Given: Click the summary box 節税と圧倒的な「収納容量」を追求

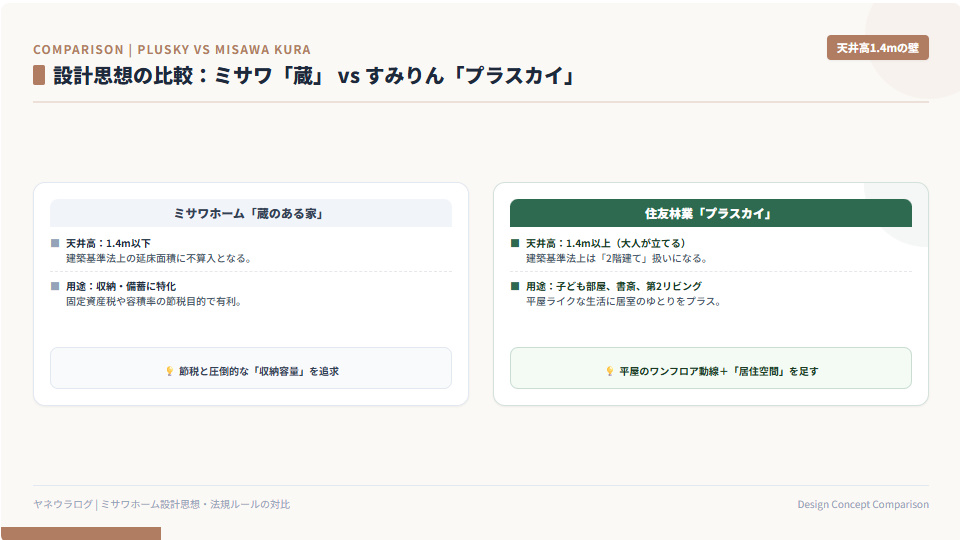Looking at the screenshot, I should click(x=251, y=368).
